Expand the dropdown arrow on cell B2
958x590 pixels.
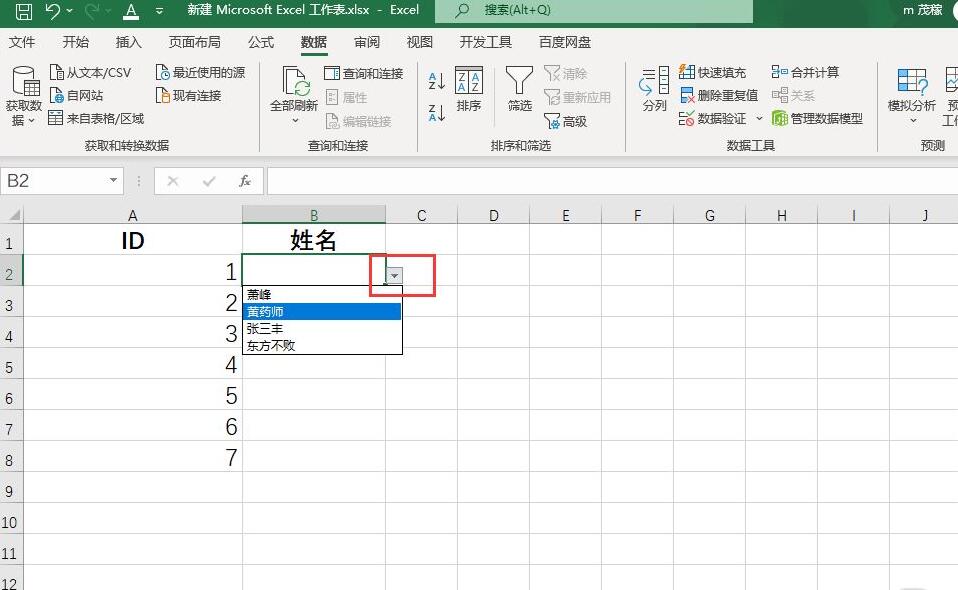point(395,273)
